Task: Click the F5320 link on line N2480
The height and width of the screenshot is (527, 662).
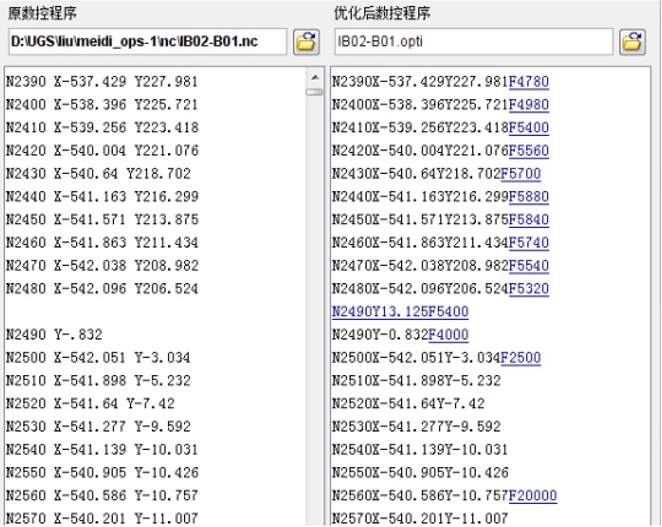Action: point(528,289)
